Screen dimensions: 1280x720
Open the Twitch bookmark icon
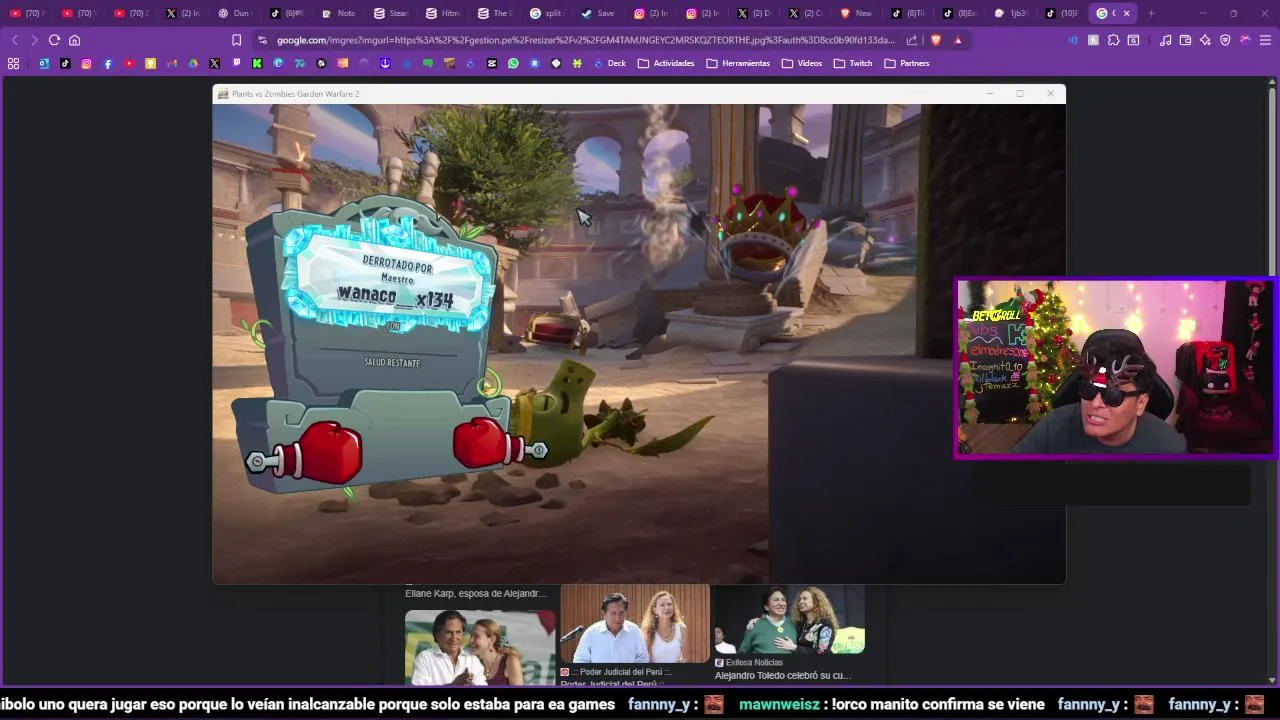(x=236, y=63)
